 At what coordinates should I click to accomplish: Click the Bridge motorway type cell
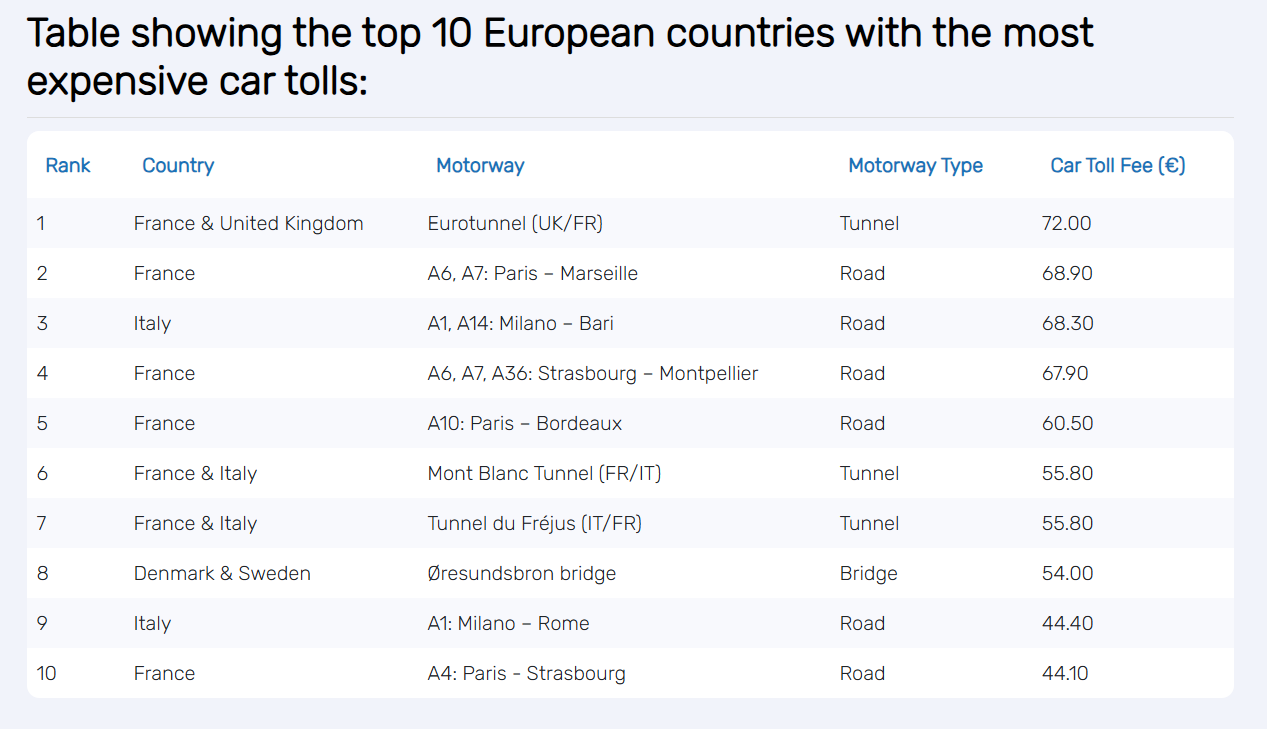868,573
